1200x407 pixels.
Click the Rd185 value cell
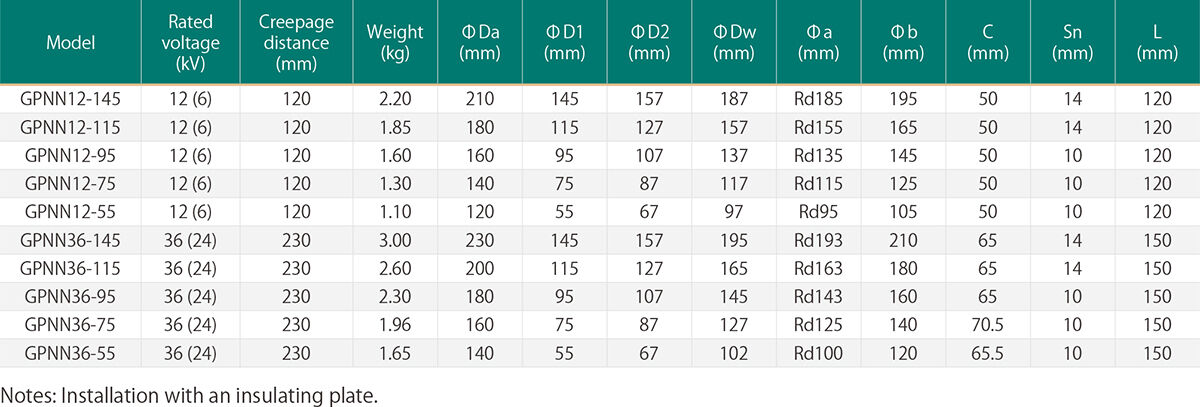pyautogui.click(x=819, y=100)
